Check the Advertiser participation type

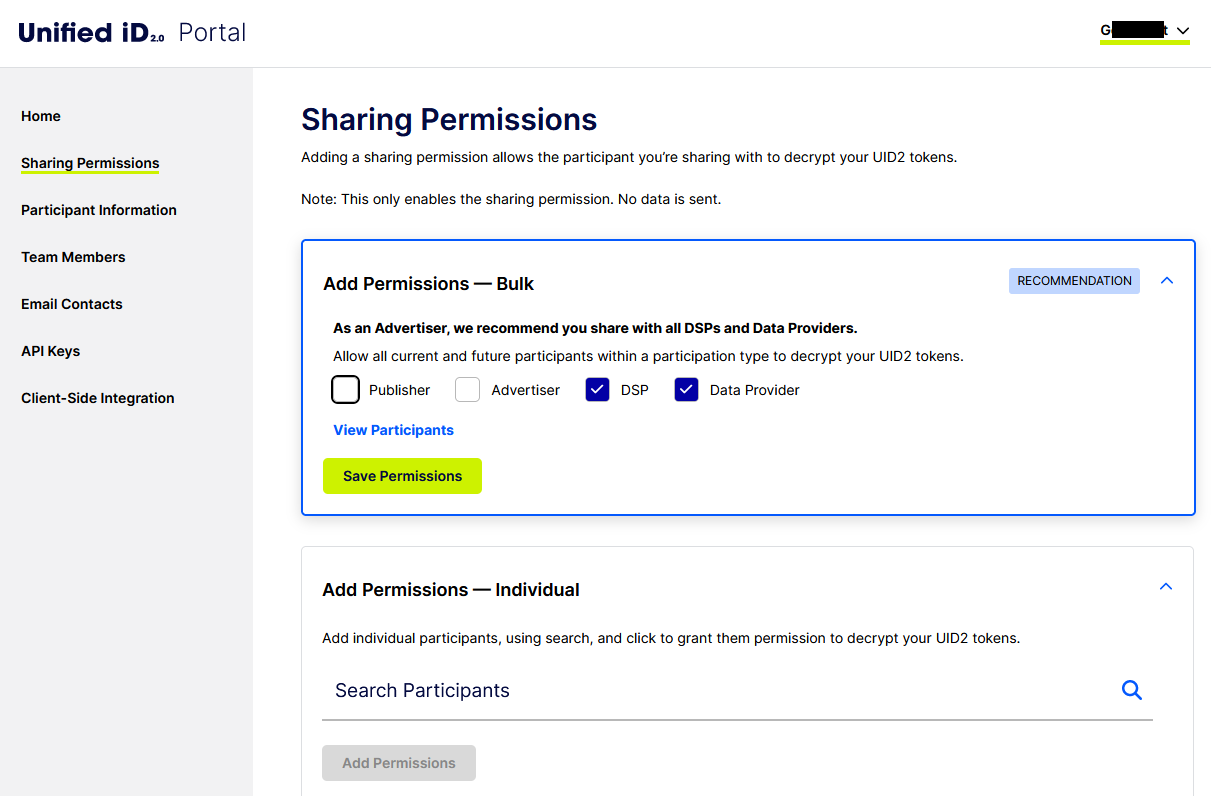(467, 389)
